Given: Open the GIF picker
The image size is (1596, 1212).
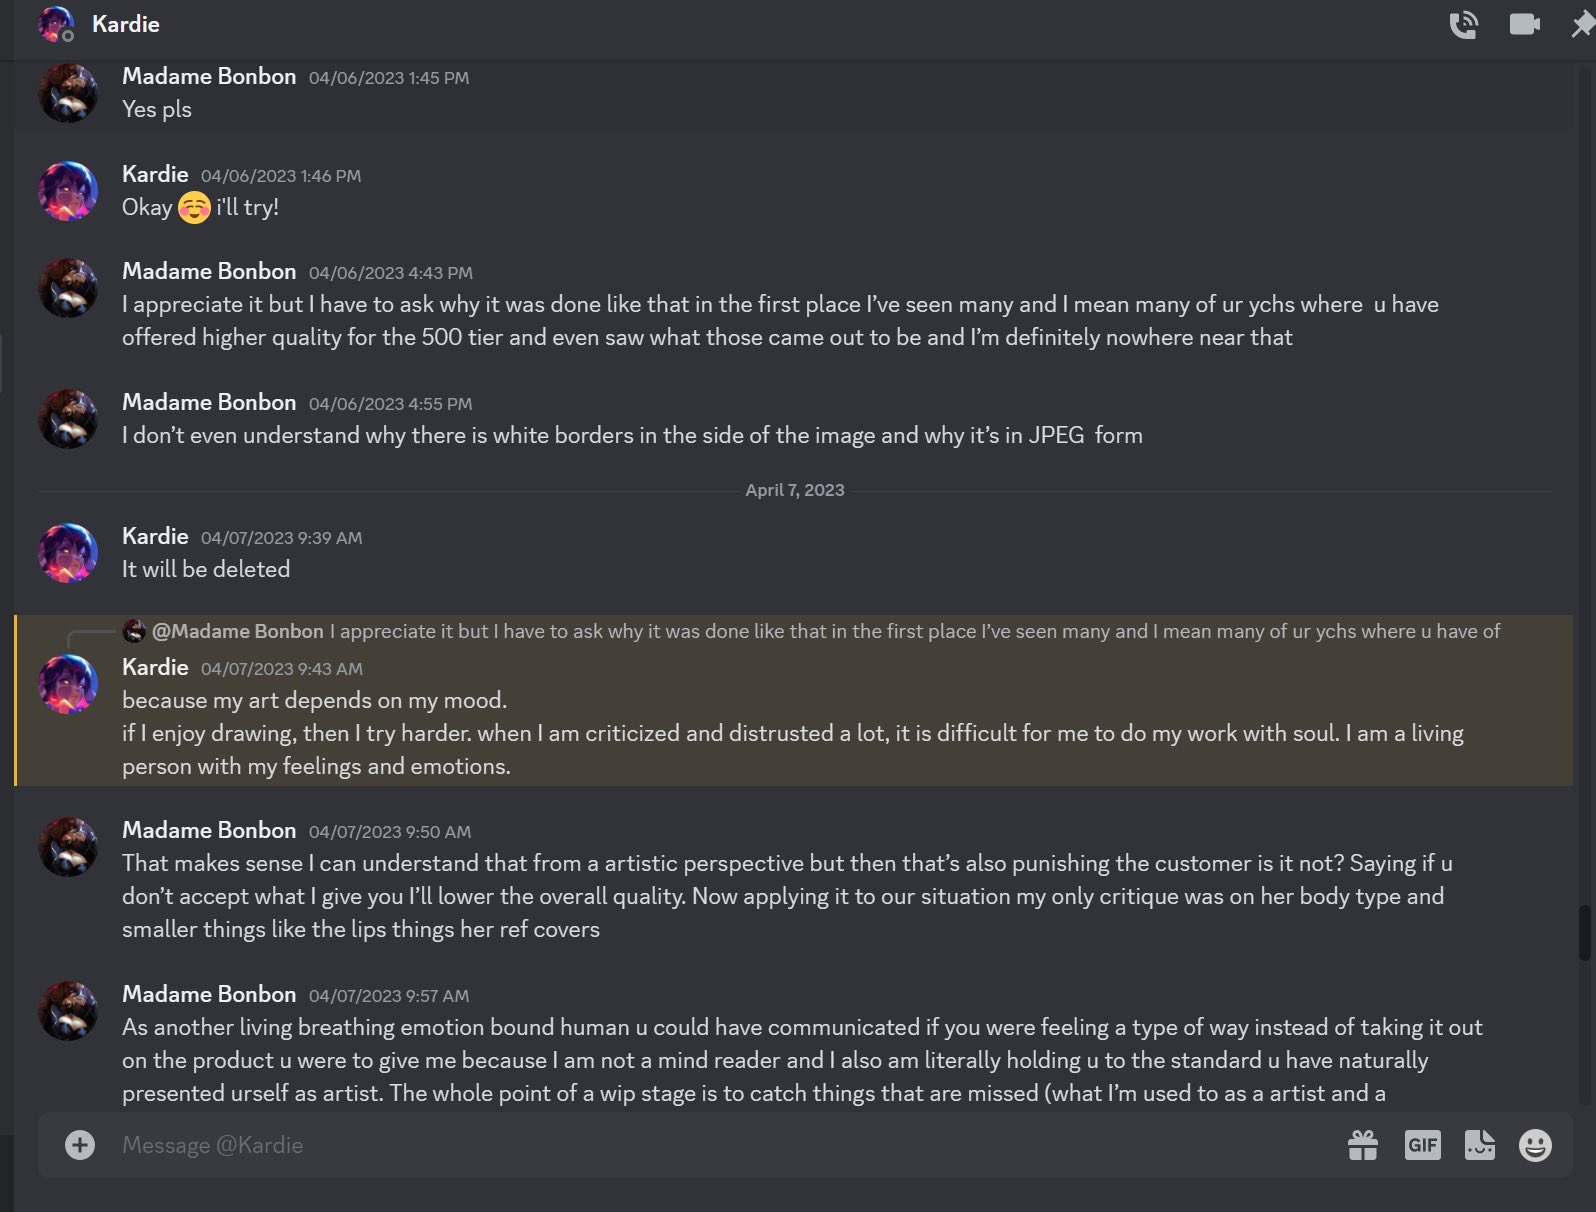Looking at the screenshot, I should click(1422, 1145).
